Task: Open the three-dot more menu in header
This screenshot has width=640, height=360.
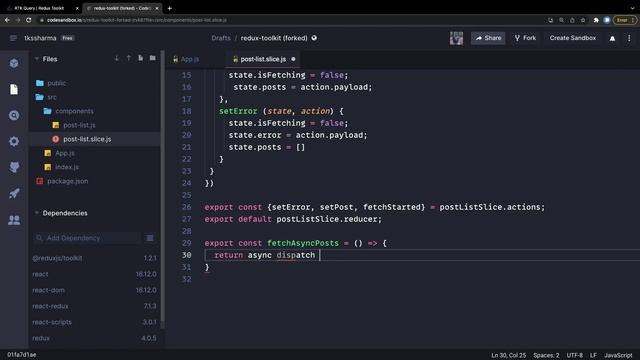Action: [629, 38]
